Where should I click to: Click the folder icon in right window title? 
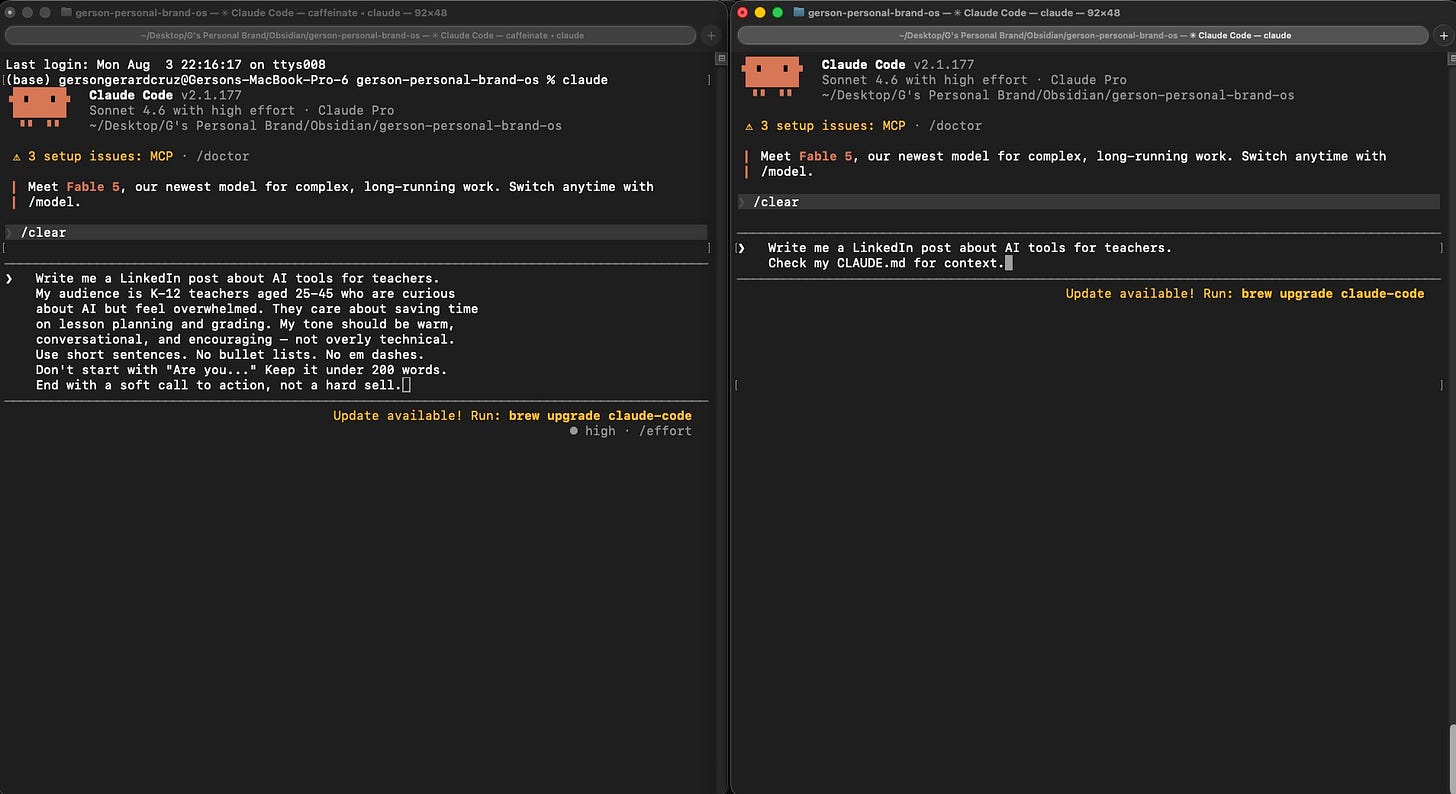point(799,12)
